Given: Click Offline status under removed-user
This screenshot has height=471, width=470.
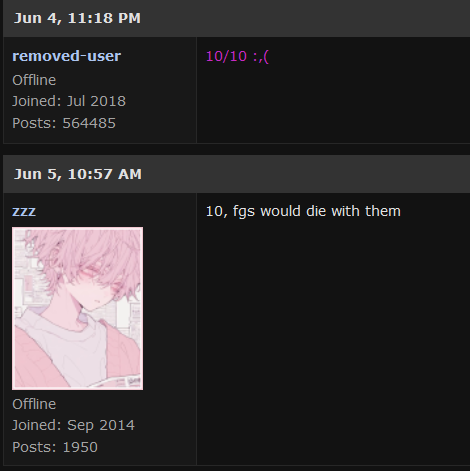Looking at the screenshot, I should 34,80.
